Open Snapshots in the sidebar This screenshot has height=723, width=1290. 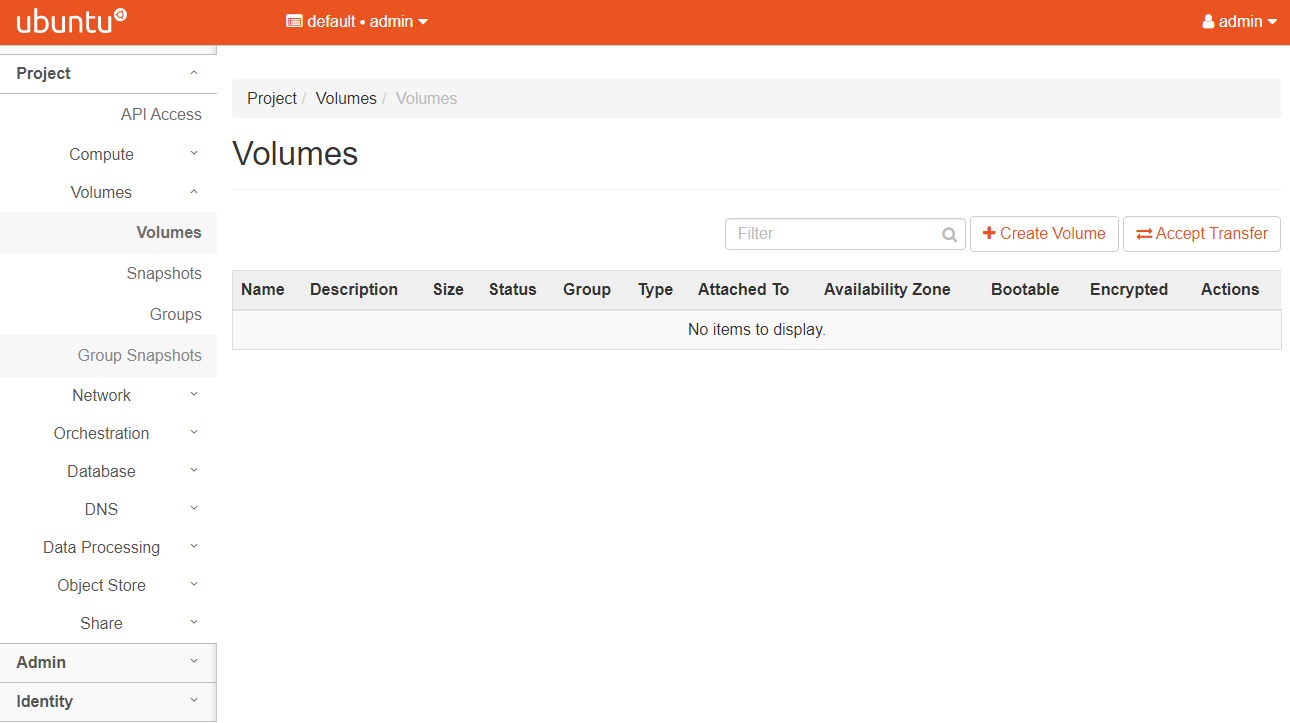click(x=164, y=273)
